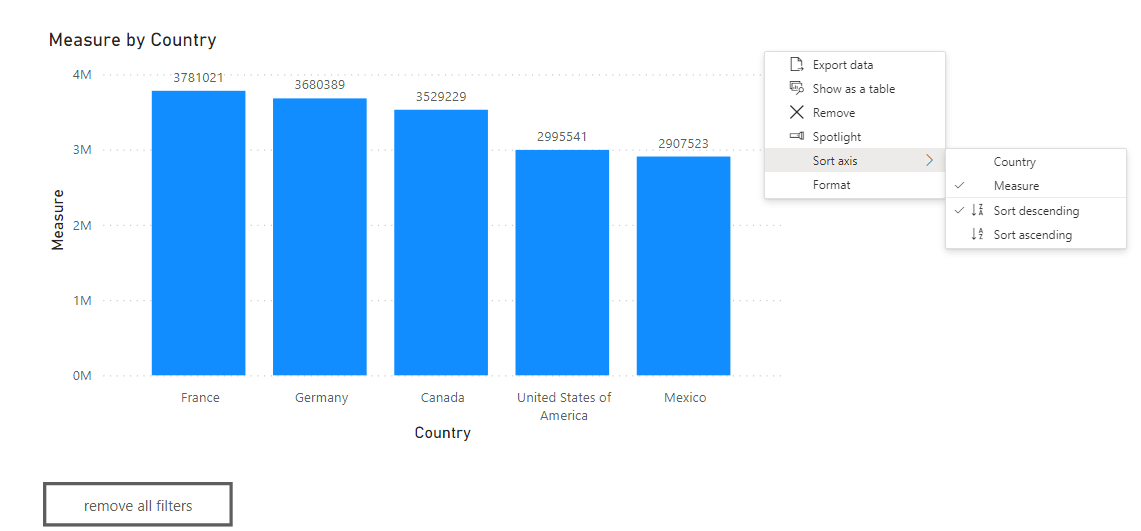1141x531 pixels.
Task: Select Remove in the context menu
Action: point(854,113)
